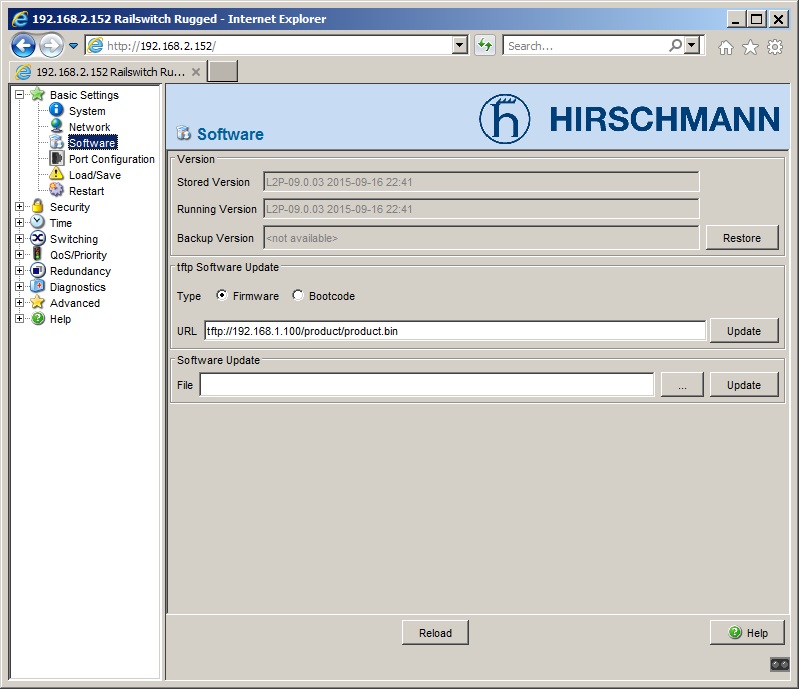Open browser Tools gear icon

[775, 47]
